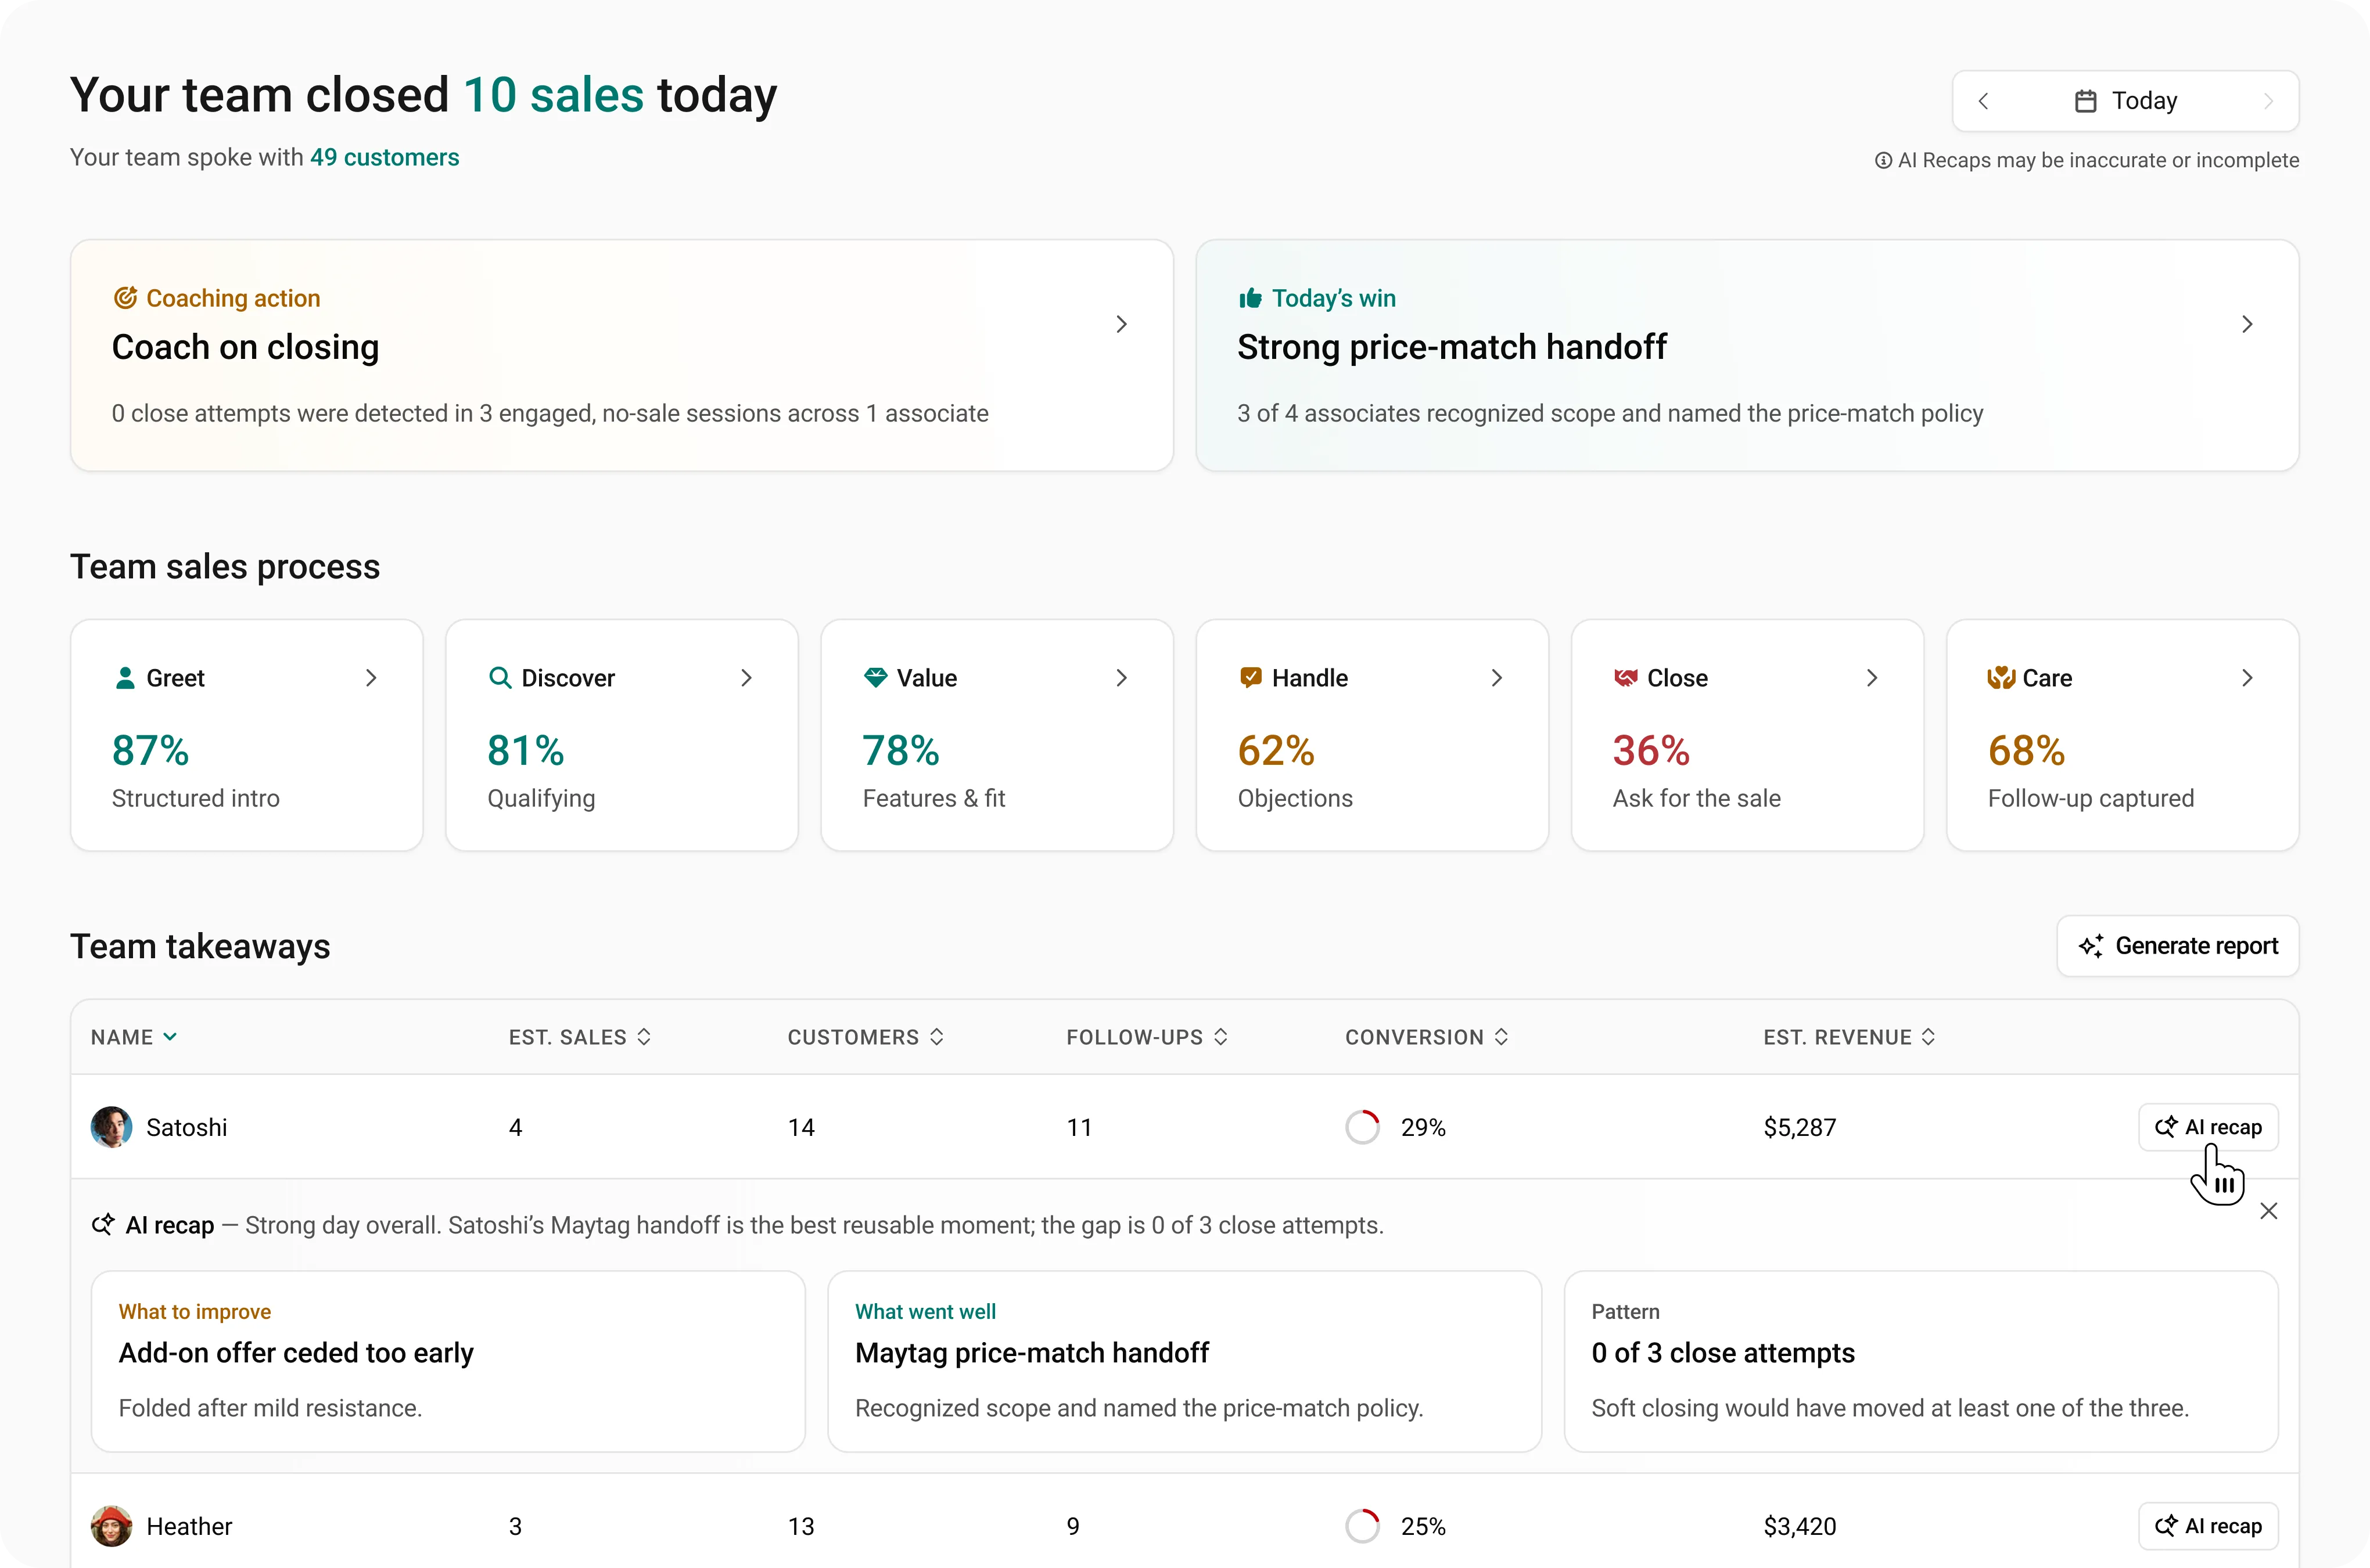Expand the Greet card chevron
The width and height of the screenshot is (2370, 1568).
pos(371,678)
